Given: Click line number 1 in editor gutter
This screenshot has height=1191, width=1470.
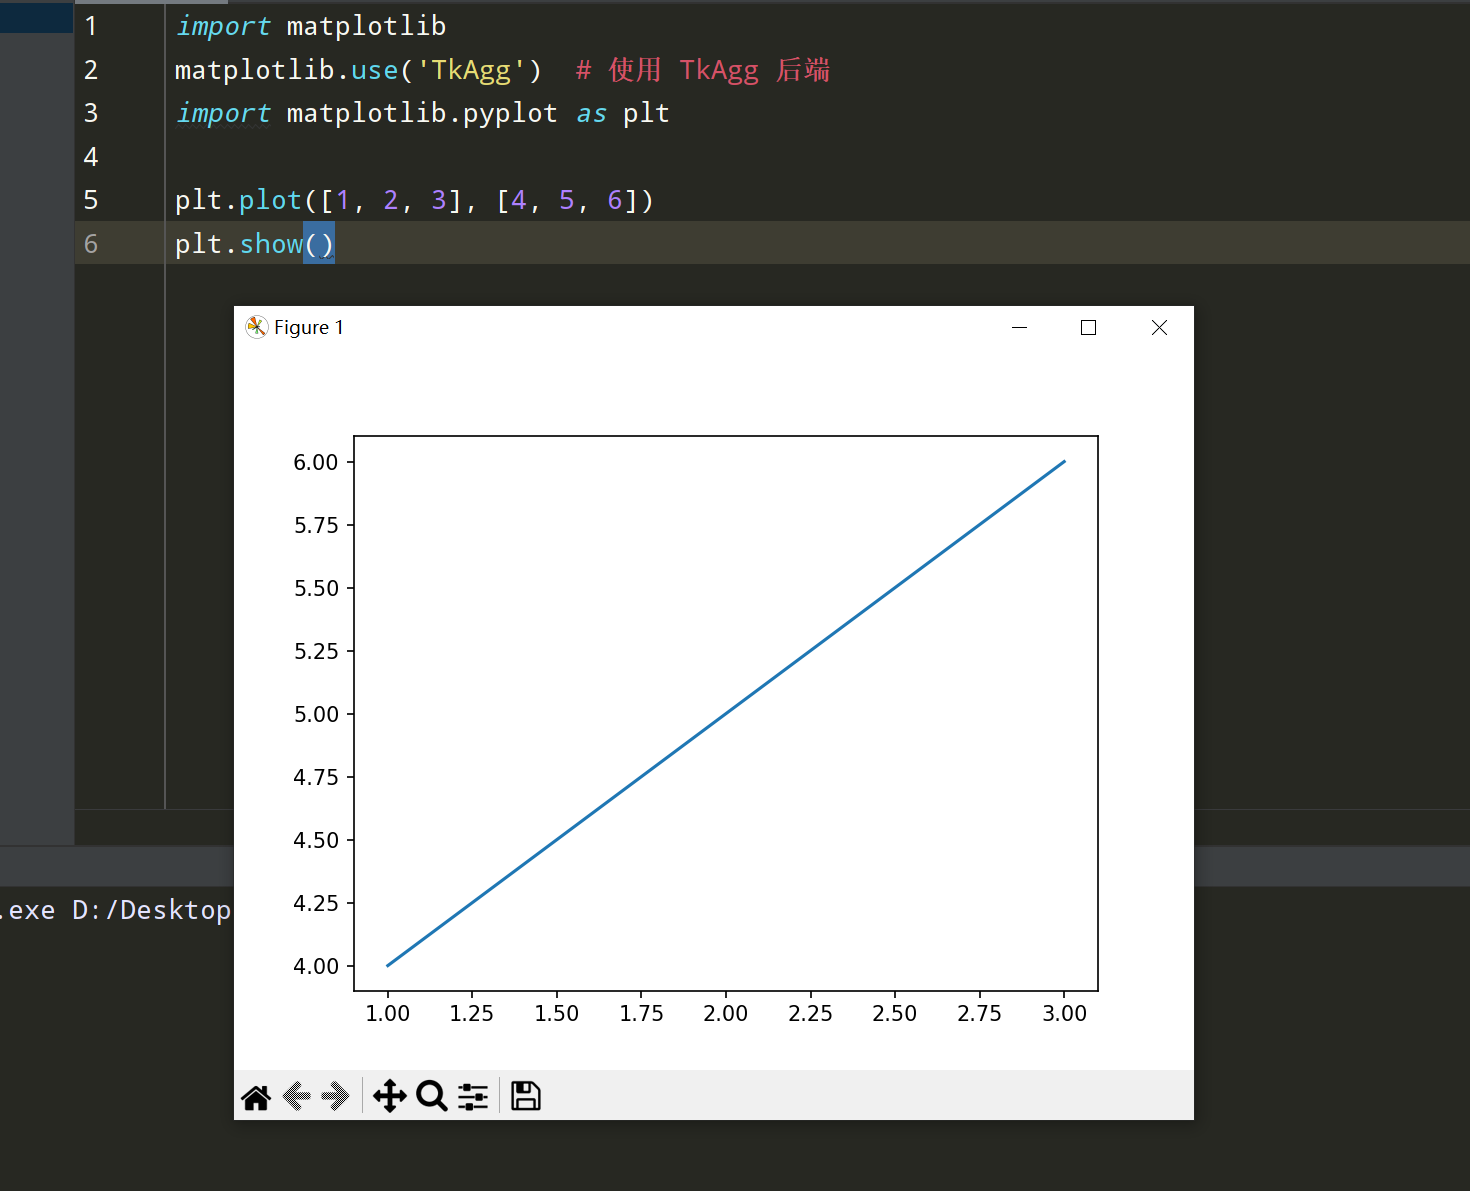Looking at the screenshot, I should tap(91, 26).
